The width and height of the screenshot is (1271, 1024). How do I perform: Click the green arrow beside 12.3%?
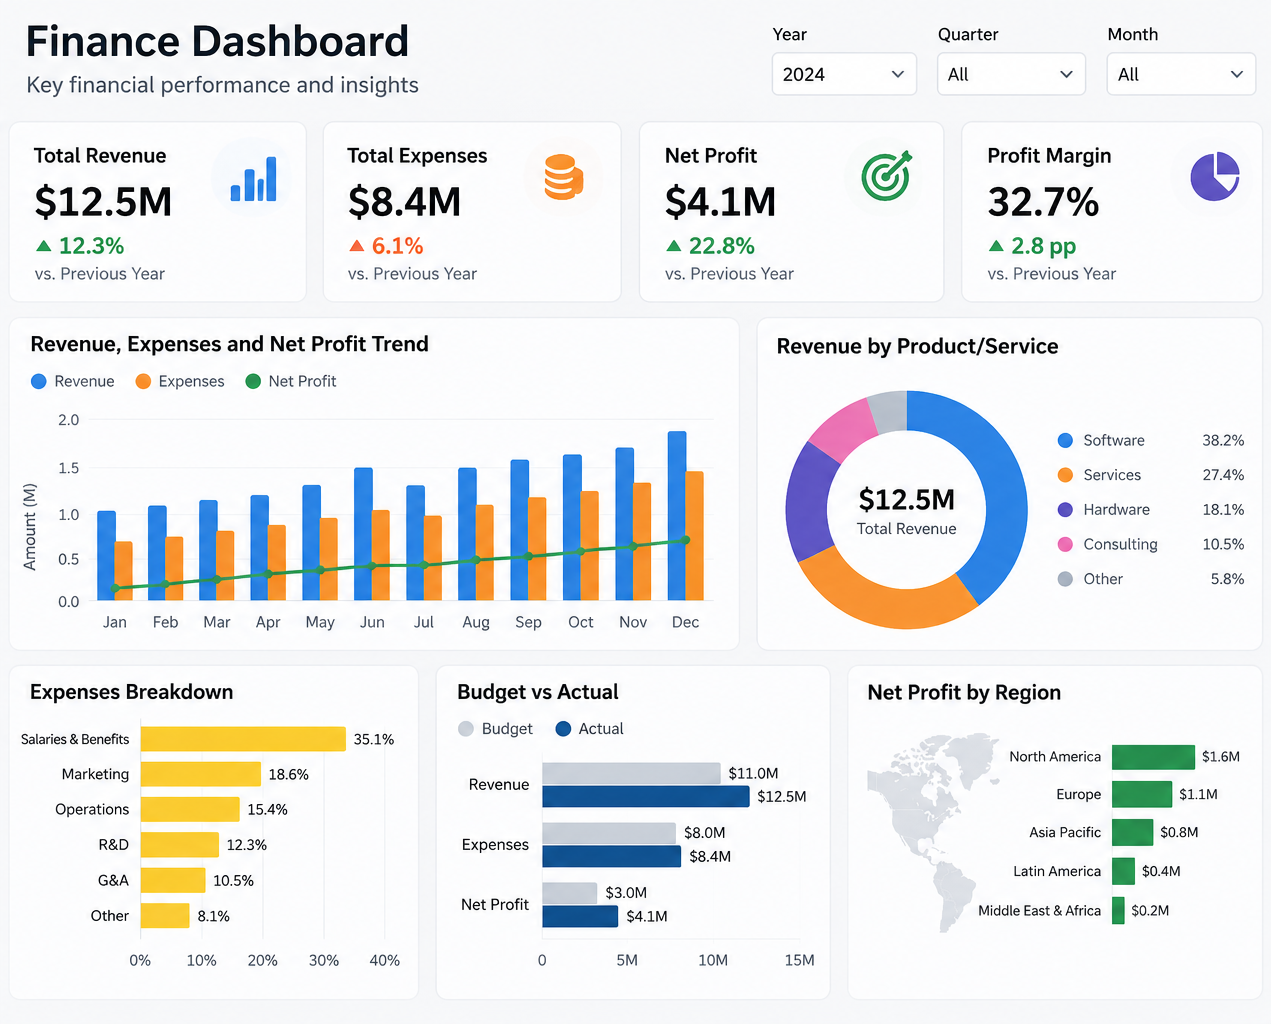pyautogui.click(x=44, y=246)
